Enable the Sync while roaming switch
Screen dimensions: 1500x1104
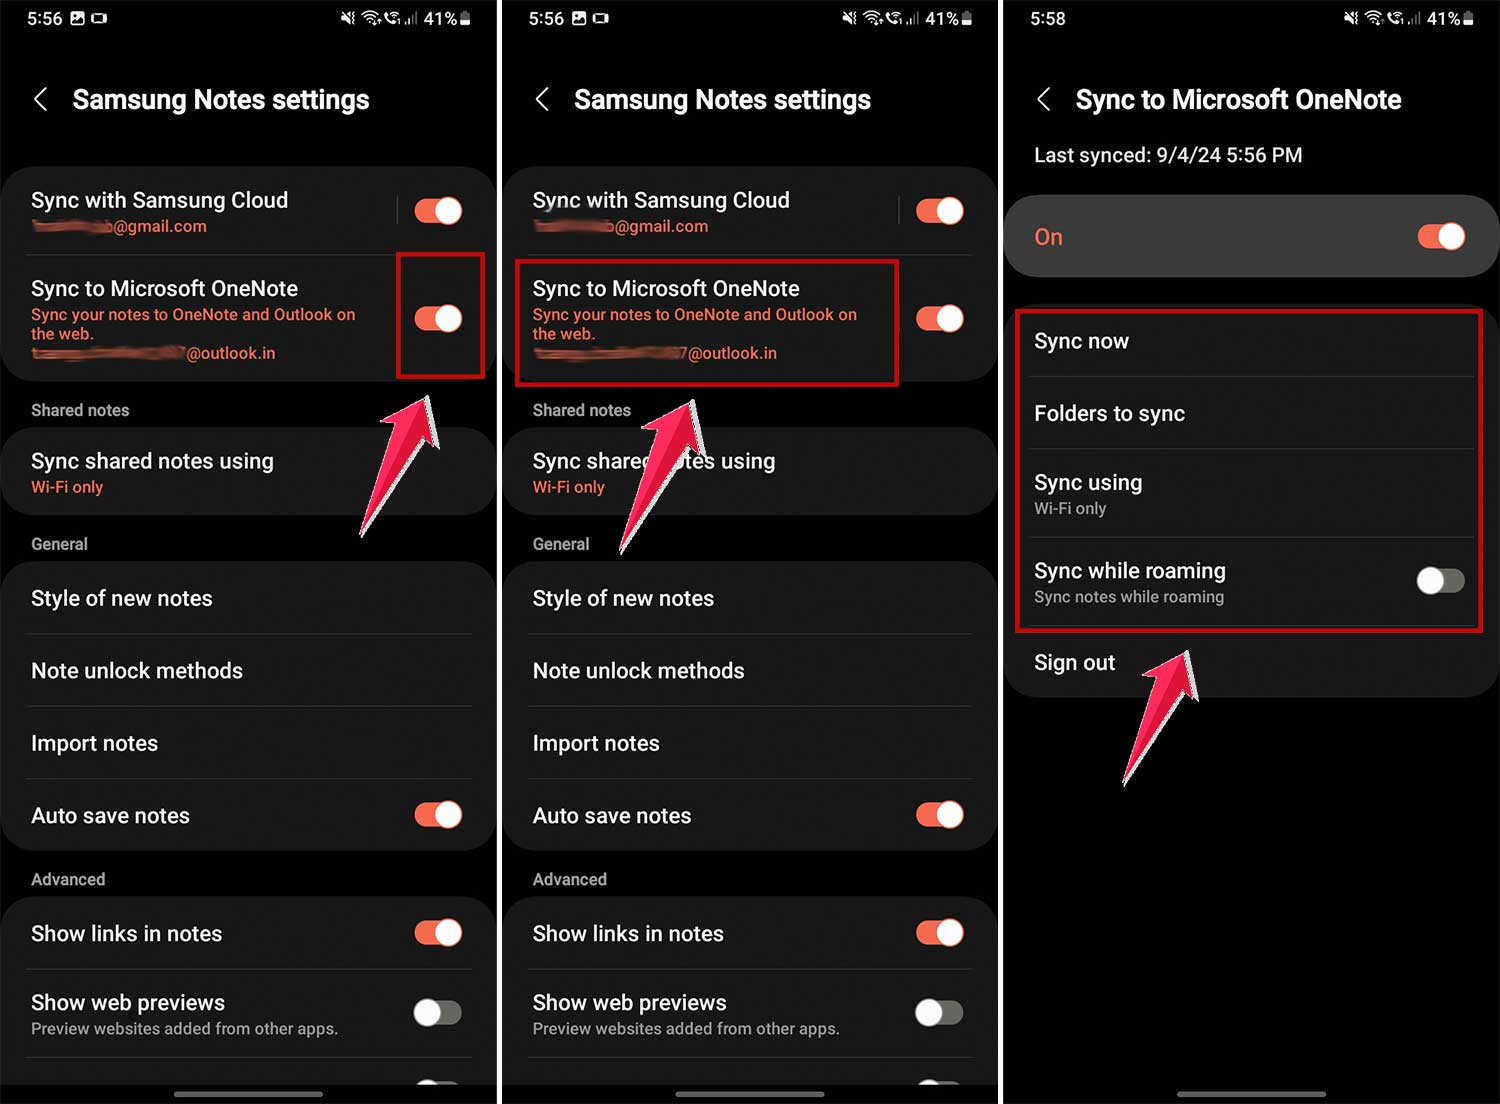(1440, 580)
